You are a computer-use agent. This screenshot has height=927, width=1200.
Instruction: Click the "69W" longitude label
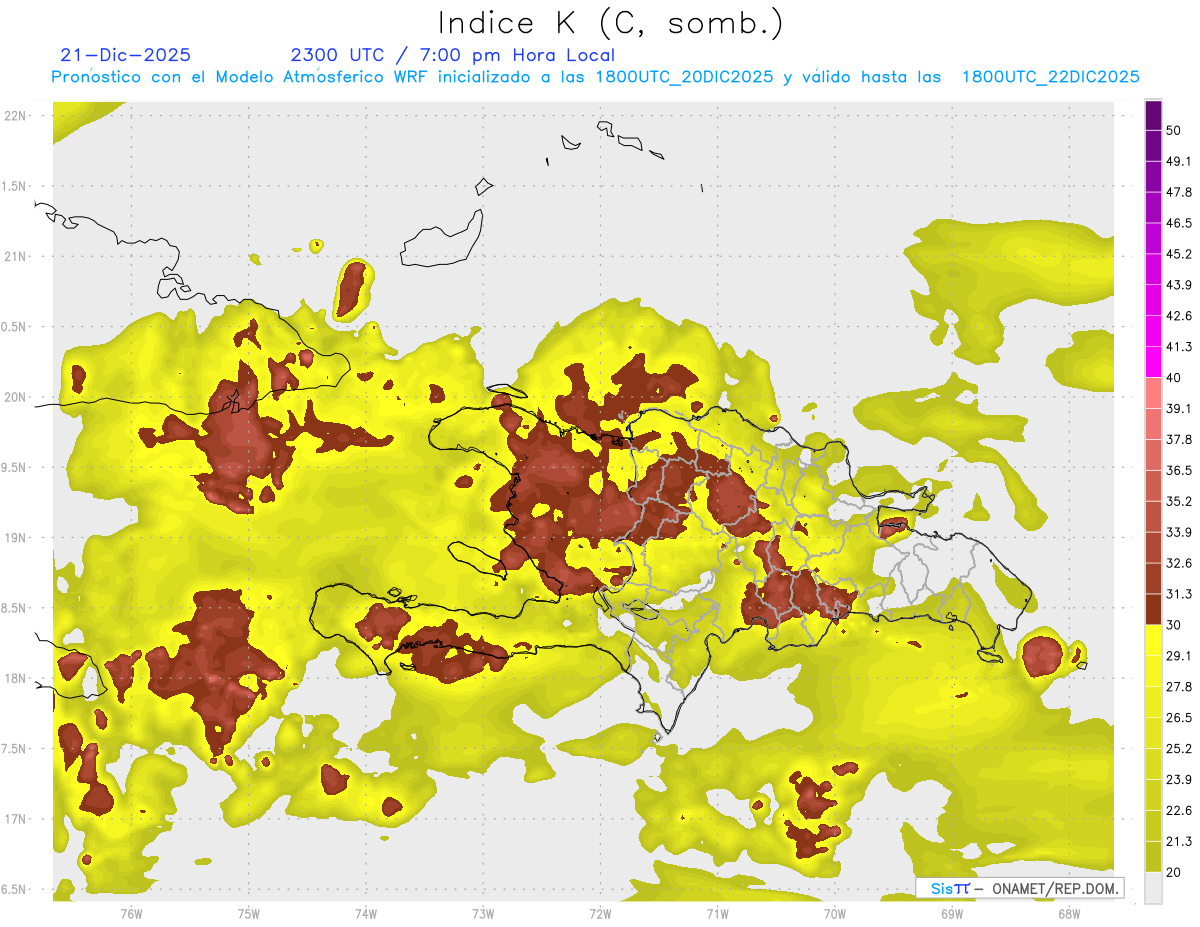coord(952,913)
